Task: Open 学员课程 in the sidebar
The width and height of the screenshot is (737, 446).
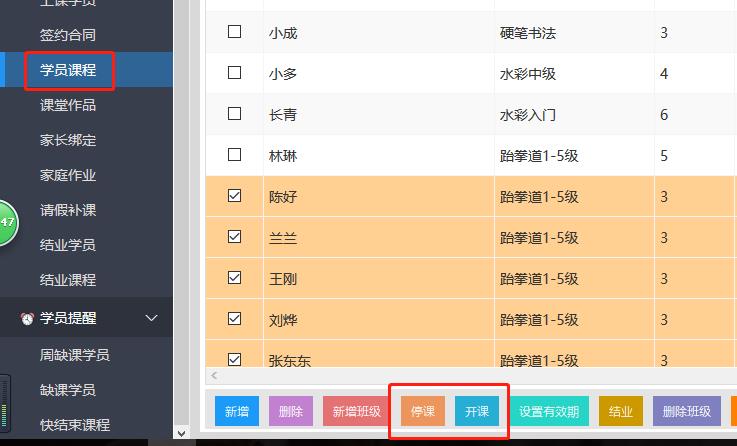Action: [68, 70]
